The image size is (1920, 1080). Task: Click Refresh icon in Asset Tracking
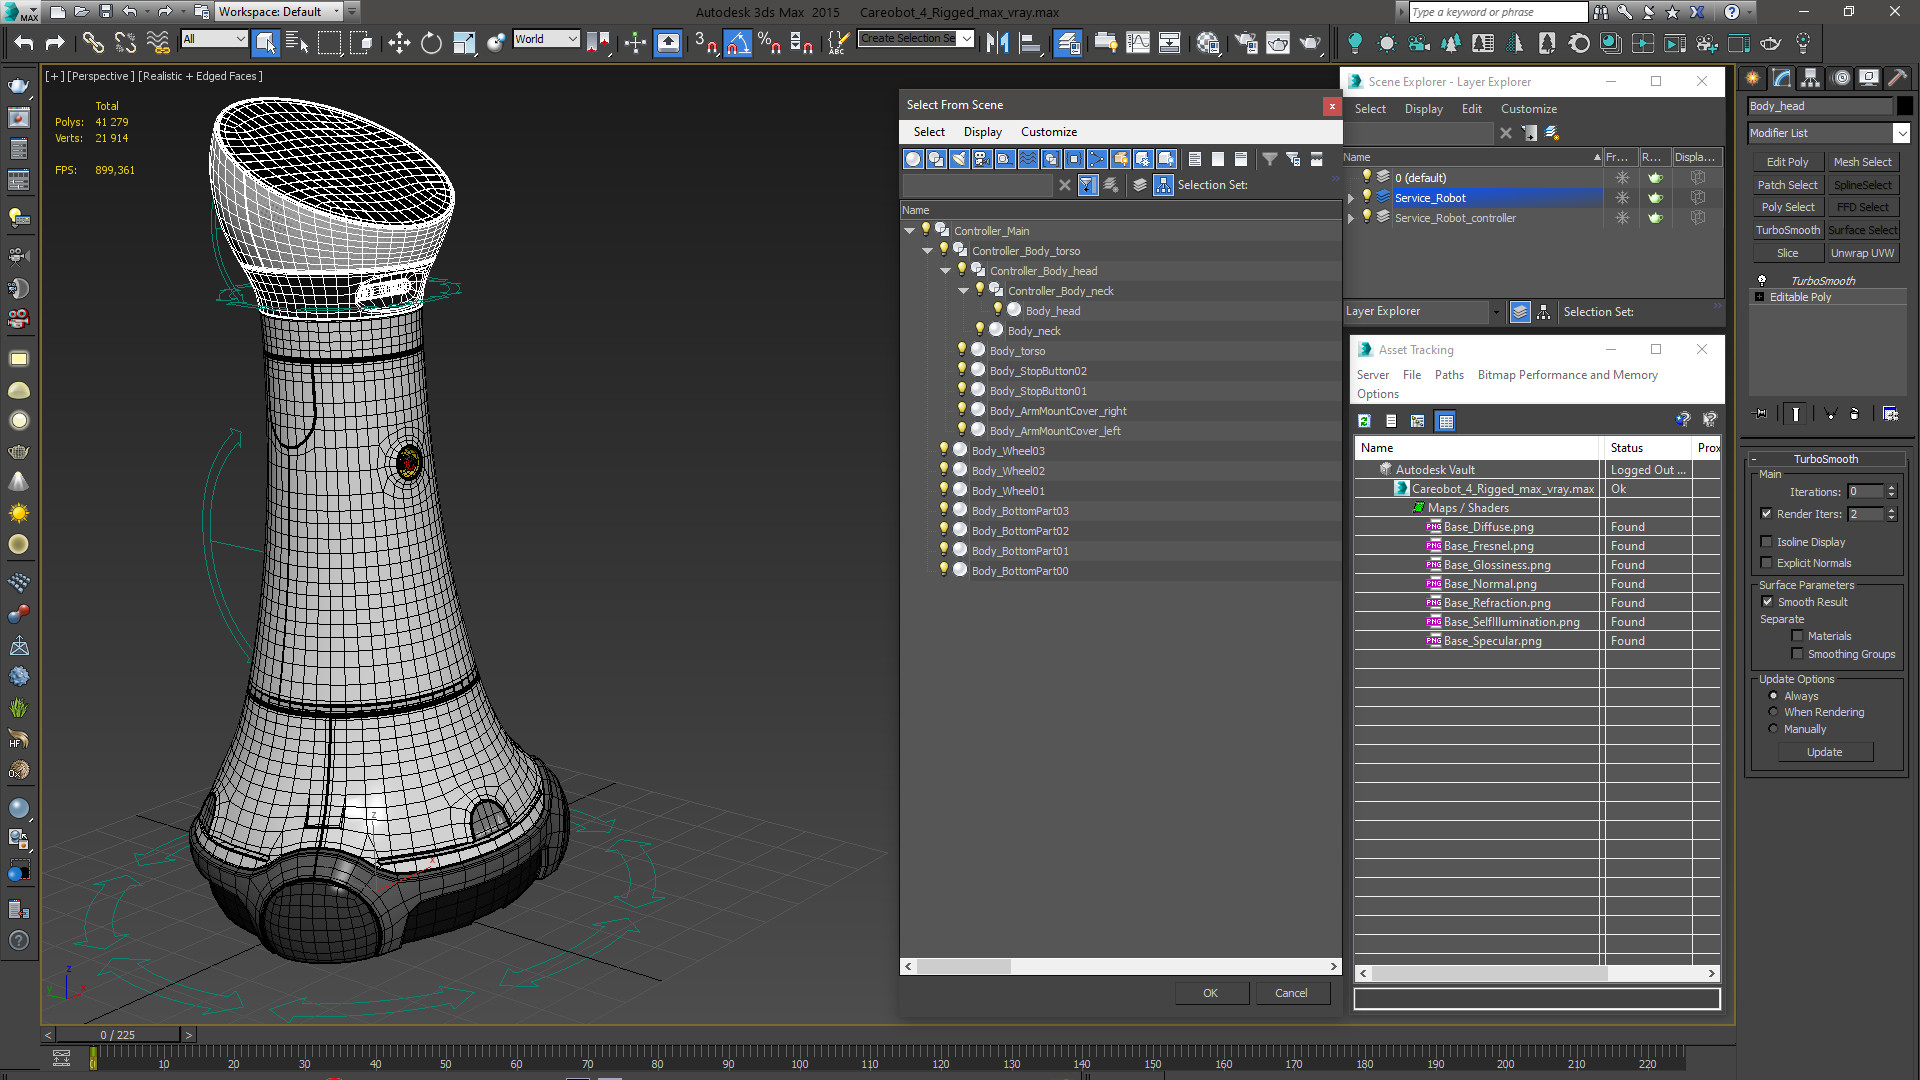pos(1364,421)
